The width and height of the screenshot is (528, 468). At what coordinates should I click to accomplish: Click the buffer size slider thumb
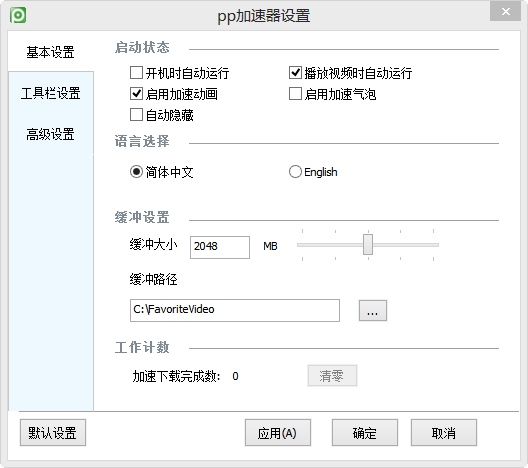pos(368,244)
